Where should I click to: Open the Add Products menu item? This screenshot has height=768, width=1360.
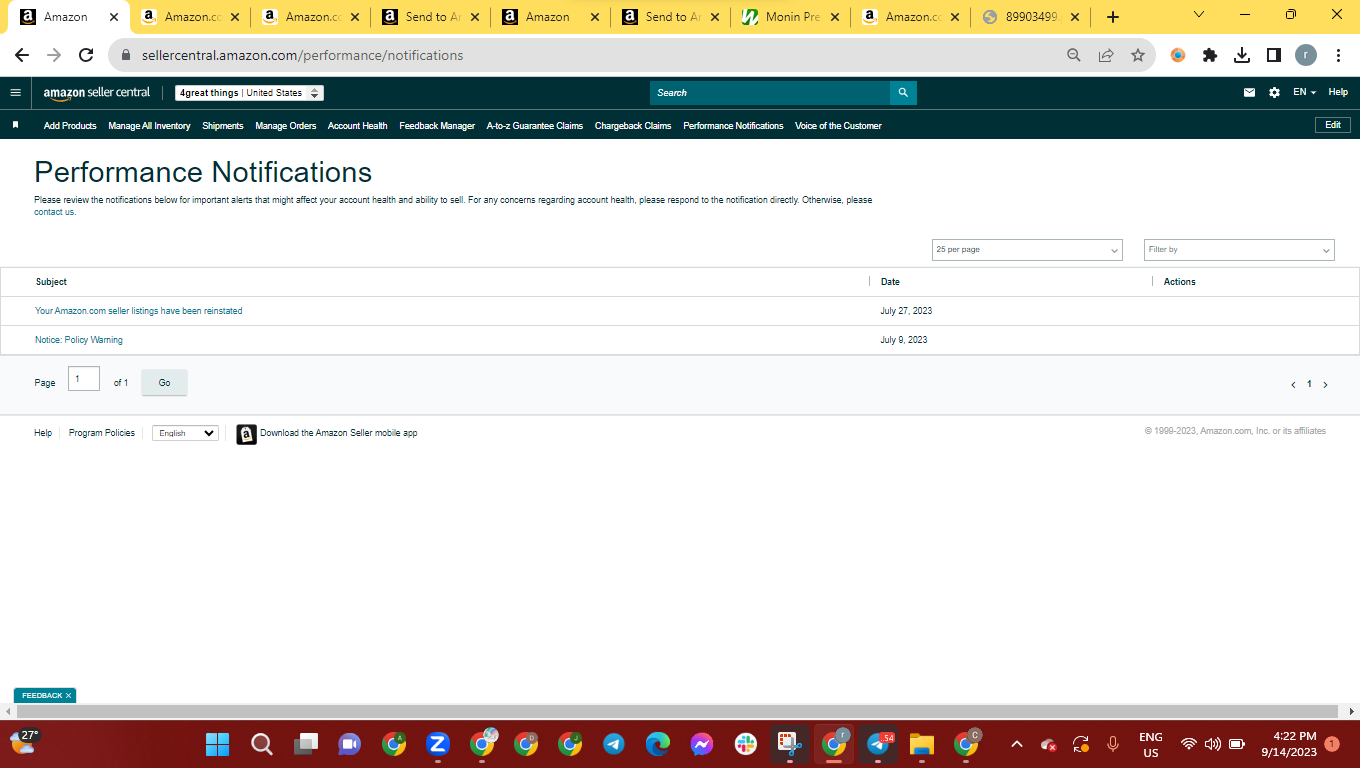click(70, 126)
